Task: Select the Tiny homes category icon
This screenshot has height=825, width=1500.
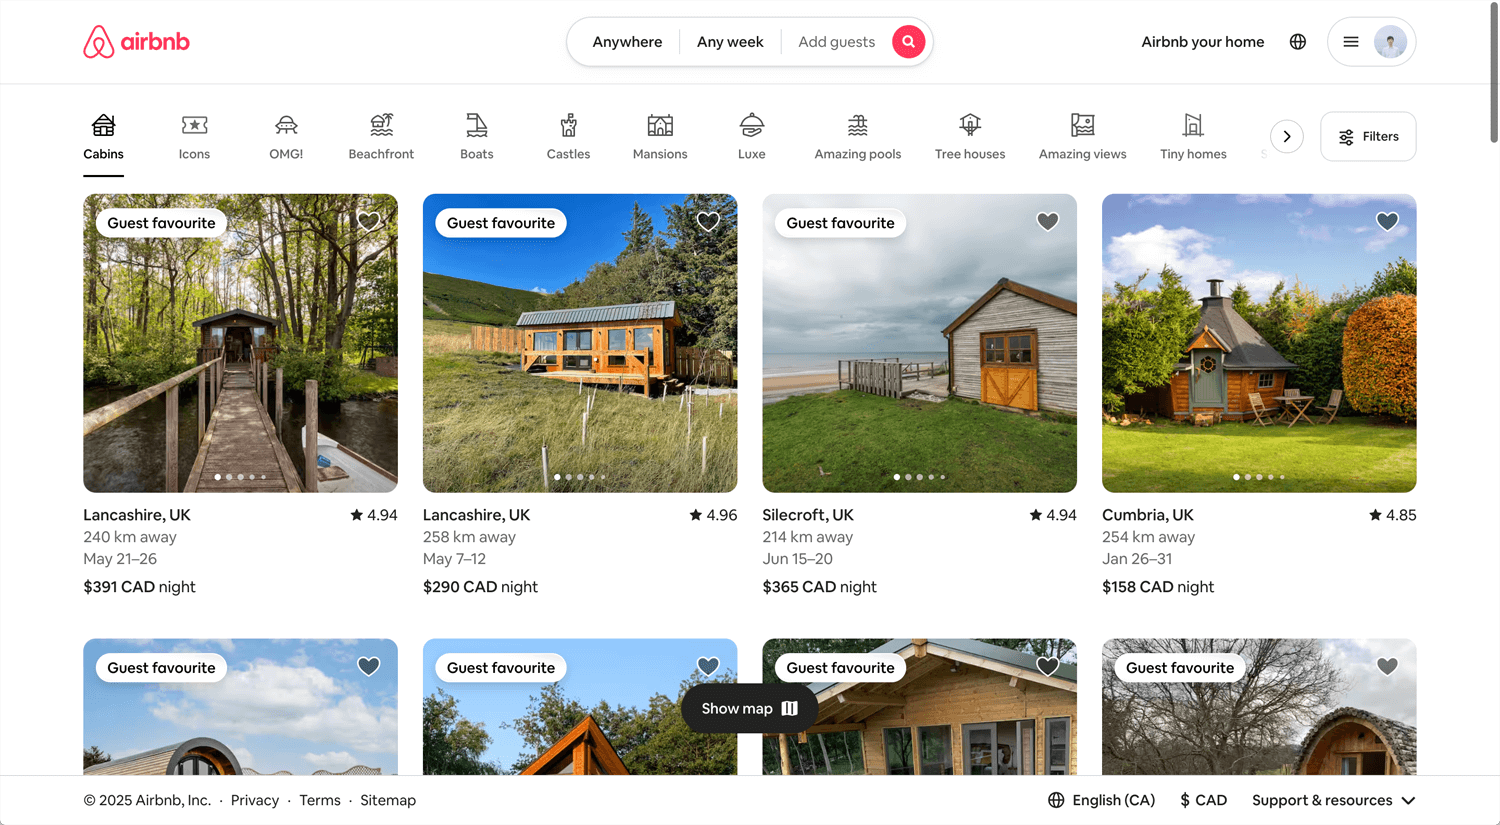Action: pos(1193,125)
